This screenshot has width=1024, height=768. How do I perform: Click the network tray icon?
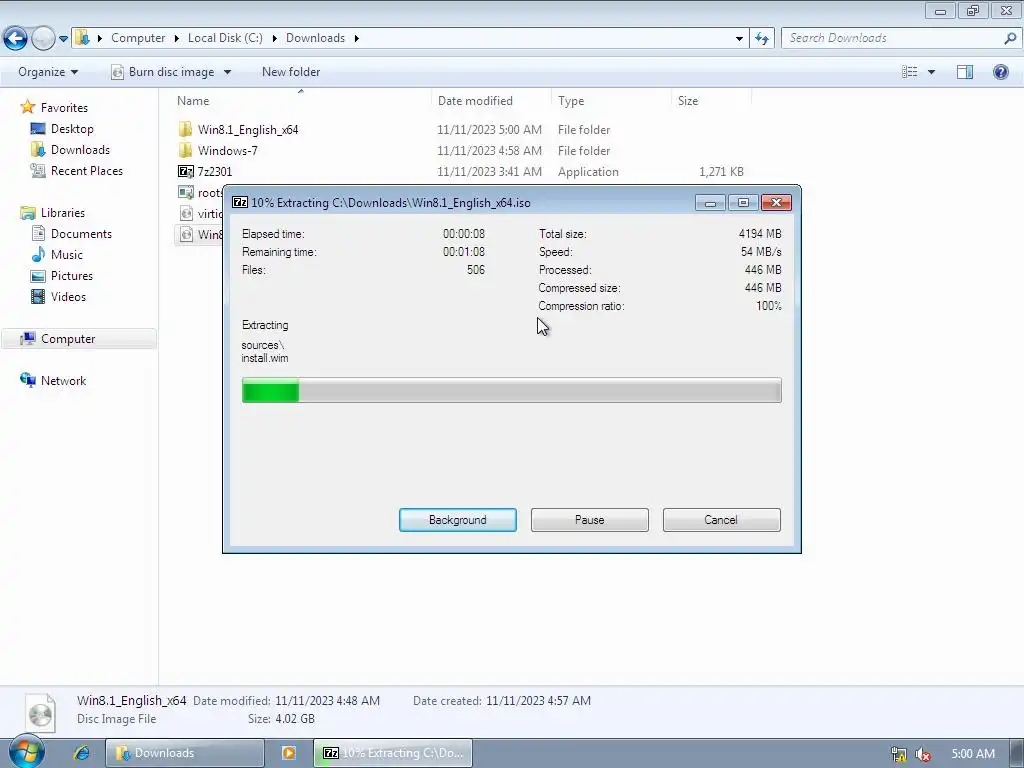coord(899,754)
